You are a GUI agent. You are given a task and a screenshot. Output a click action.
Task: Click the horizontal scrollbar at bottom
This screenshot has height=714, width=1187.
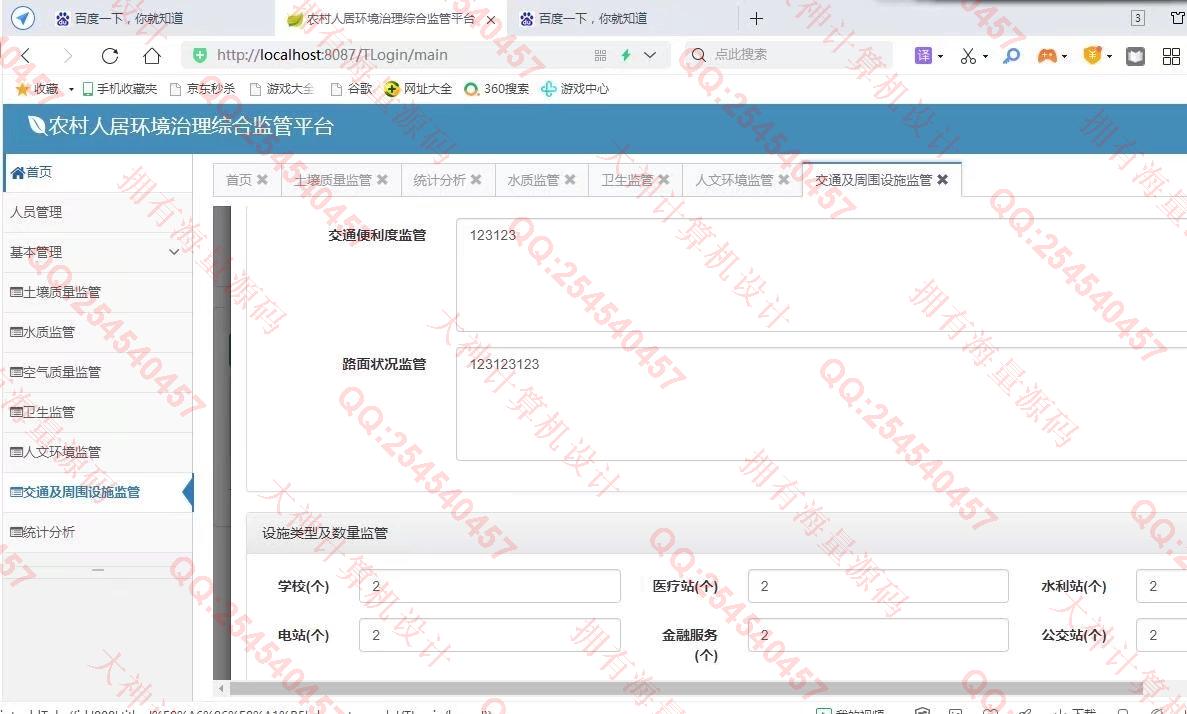pyautogui.click(x=685, y=689)
